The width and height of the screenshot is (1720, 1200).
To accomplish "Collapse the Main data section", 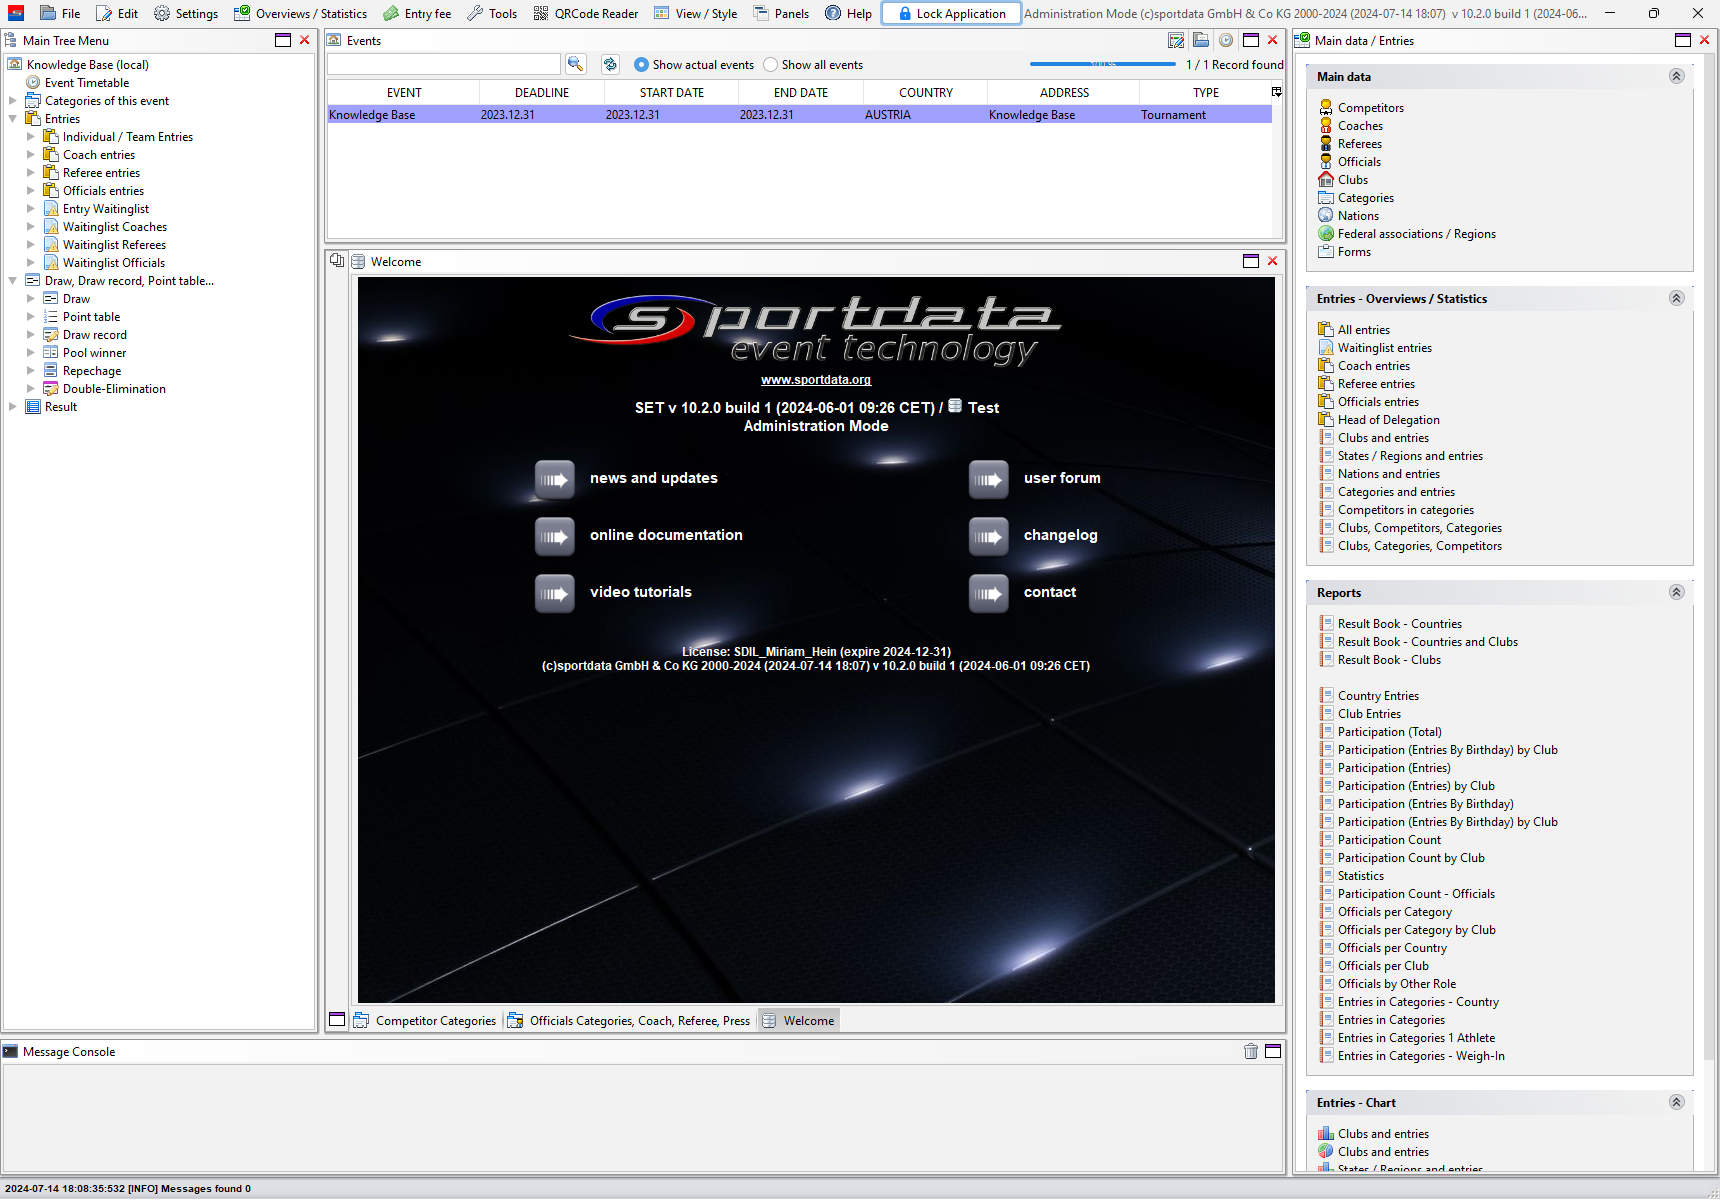I will [1677, 76].
